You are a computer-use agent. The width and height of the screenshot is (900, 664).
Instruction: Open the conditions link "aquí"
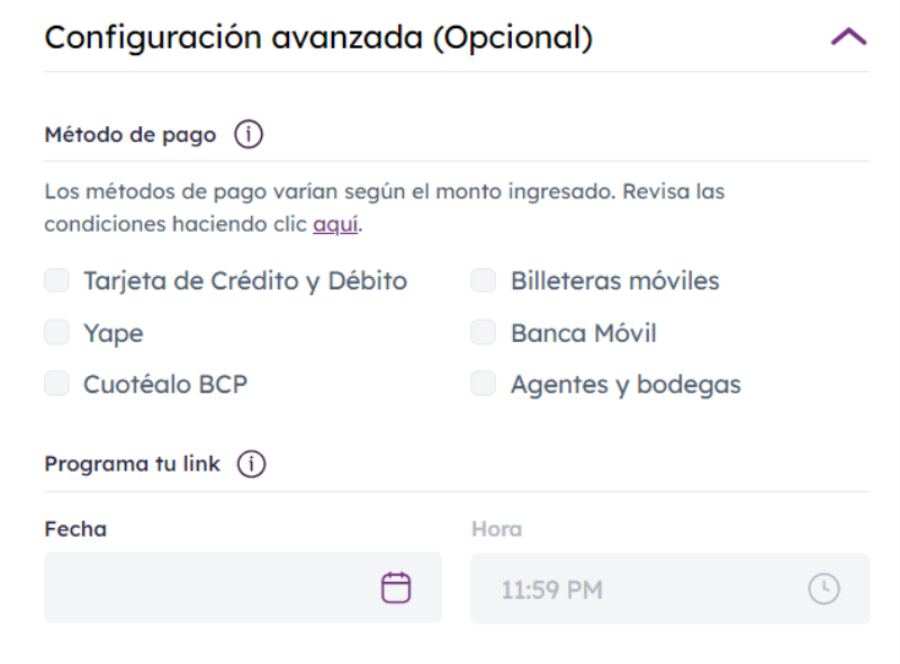click(336, 225)
